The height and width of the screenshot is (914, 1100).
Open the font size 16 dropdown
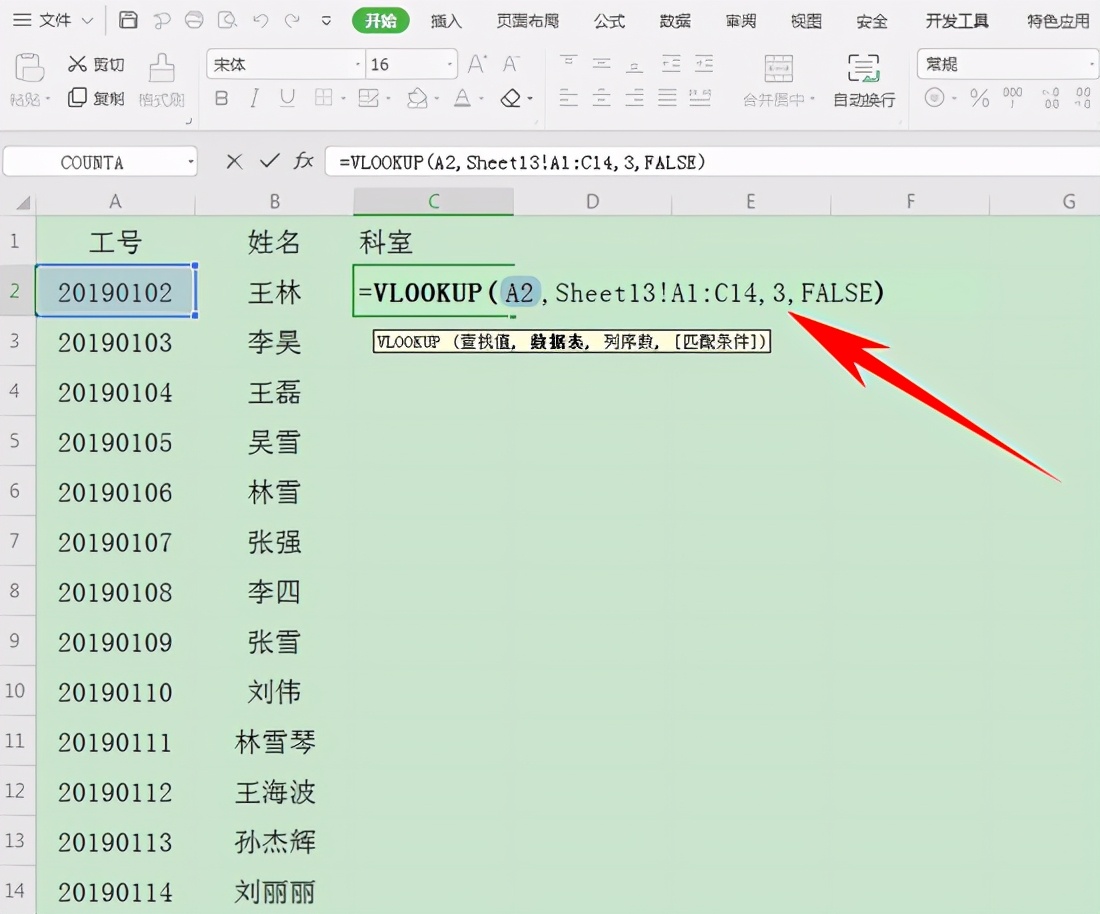[450, 65]
